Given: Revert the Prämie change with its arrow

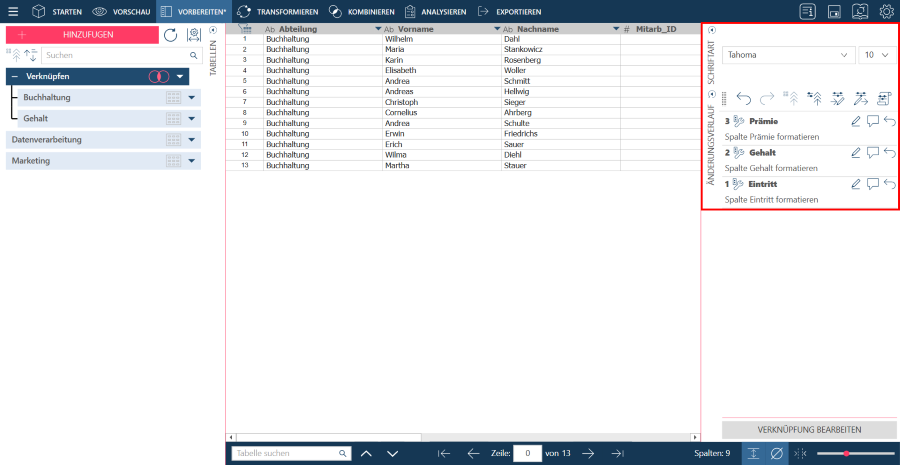Looking at the screenshot, I should (890, 121).
